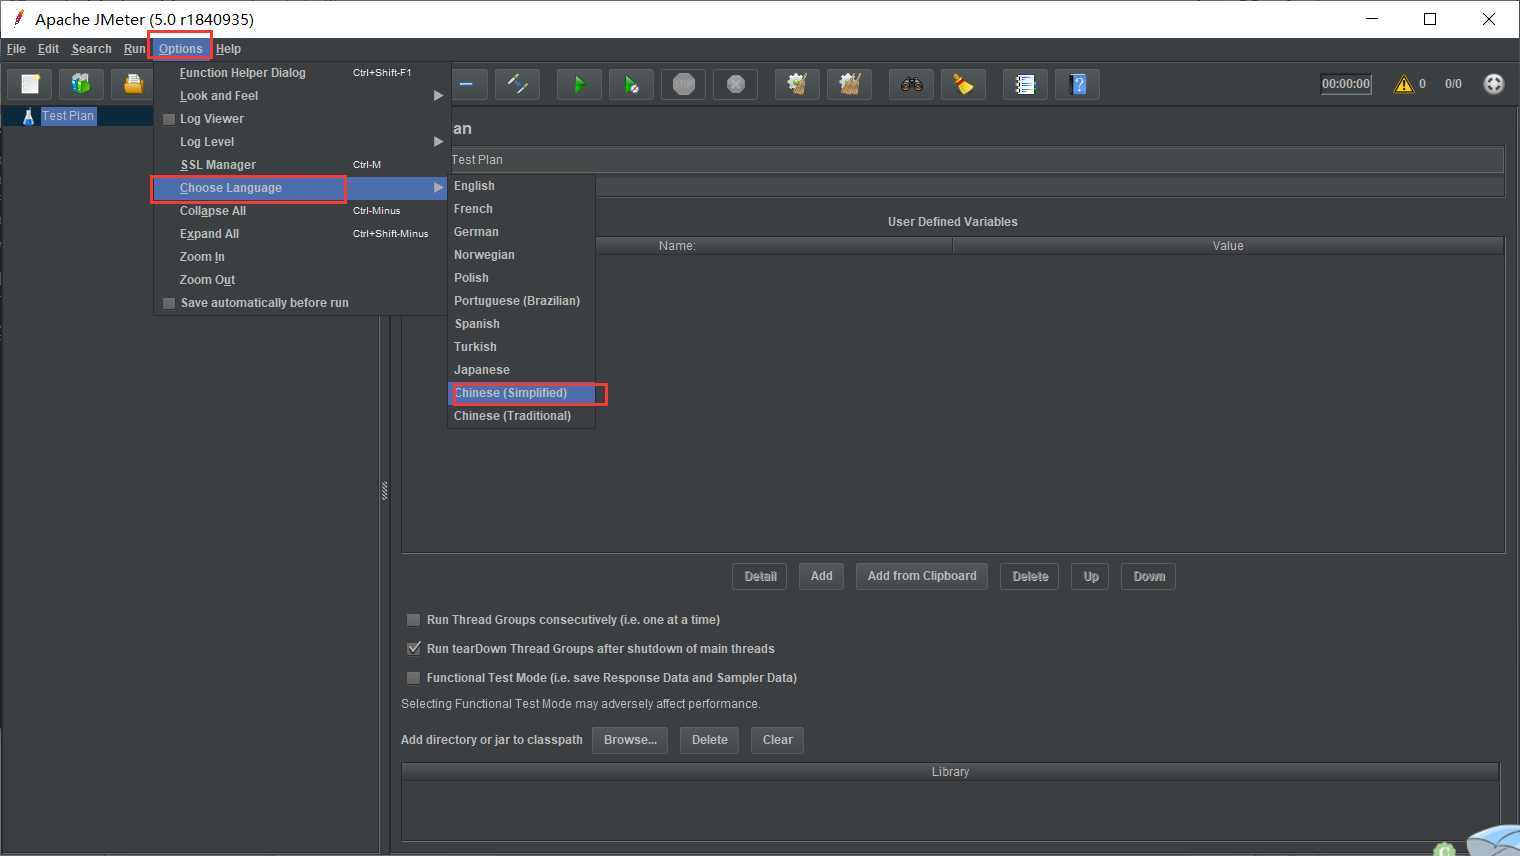The image size is (1520, 856).
Task: Click the Up button
Action: [1090, 576]
